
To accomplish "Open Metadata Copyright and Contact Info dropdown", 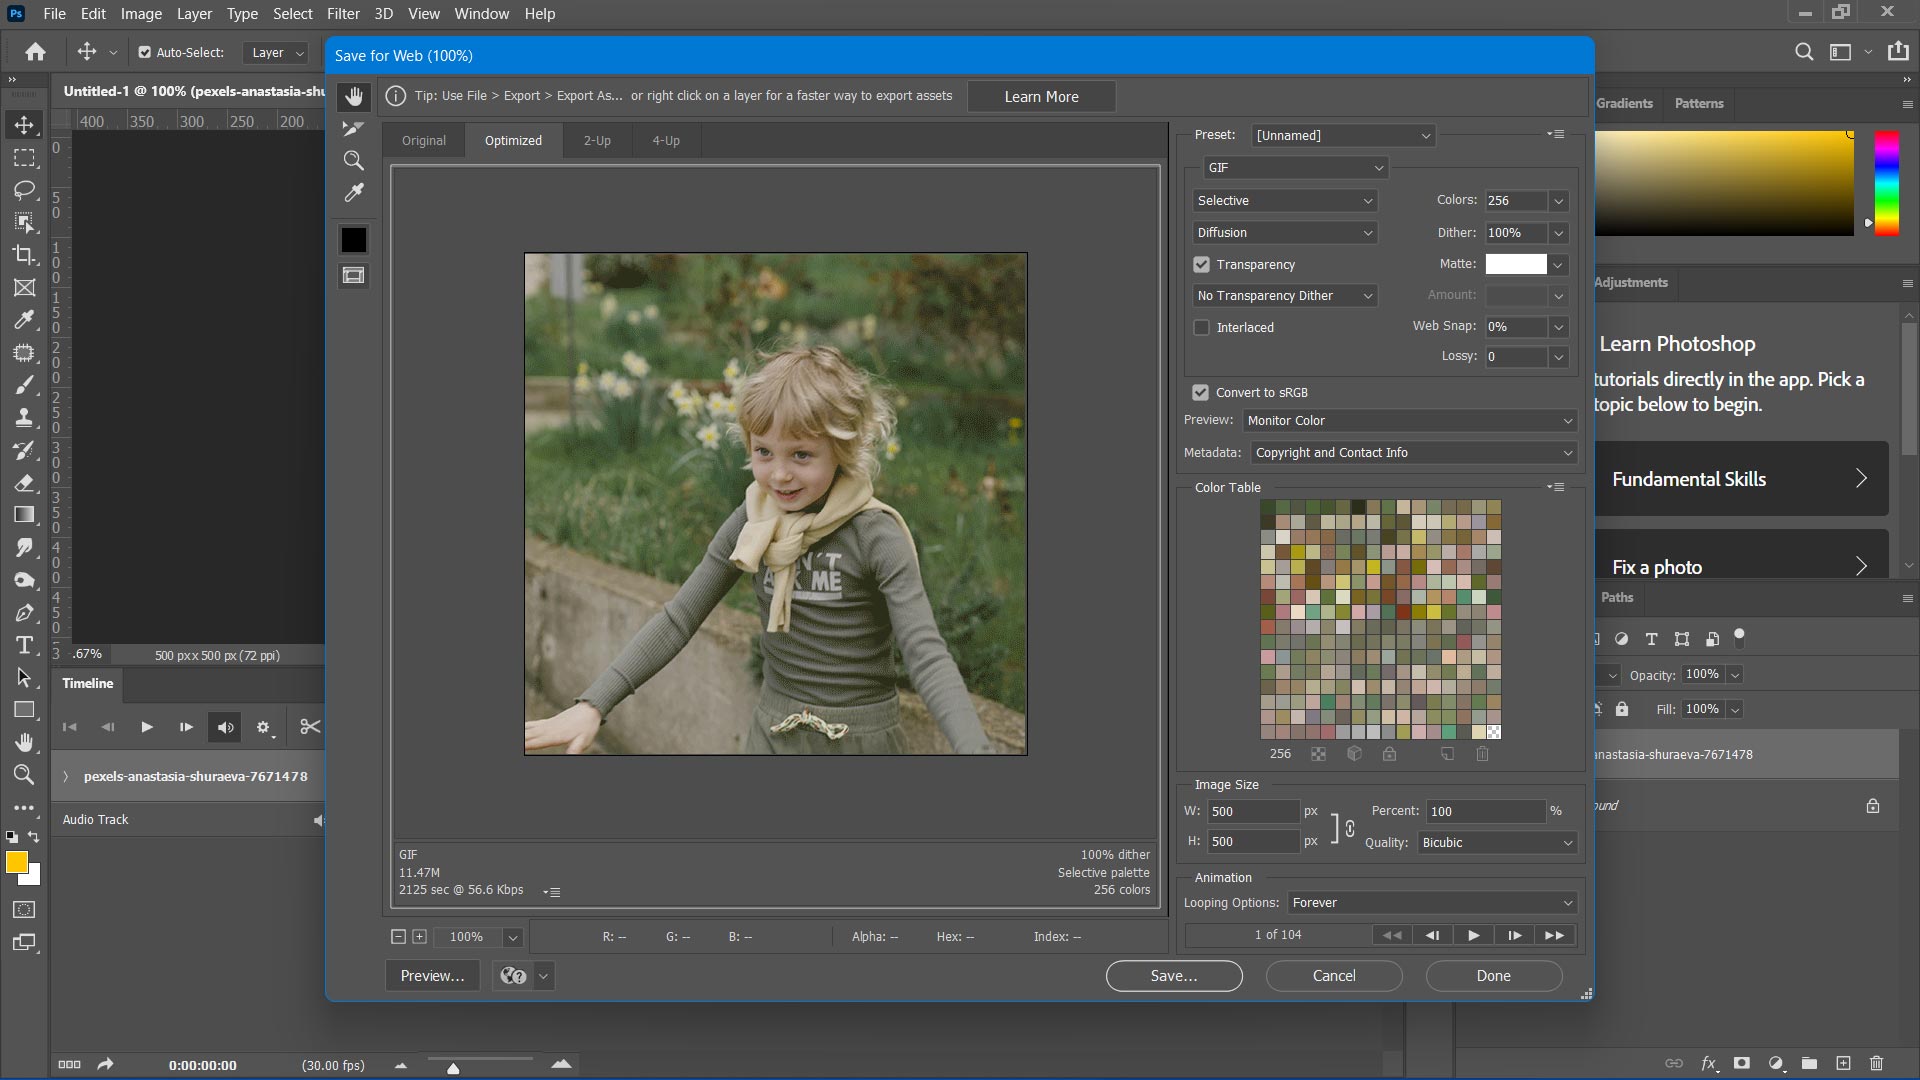I will point(1414,453).
